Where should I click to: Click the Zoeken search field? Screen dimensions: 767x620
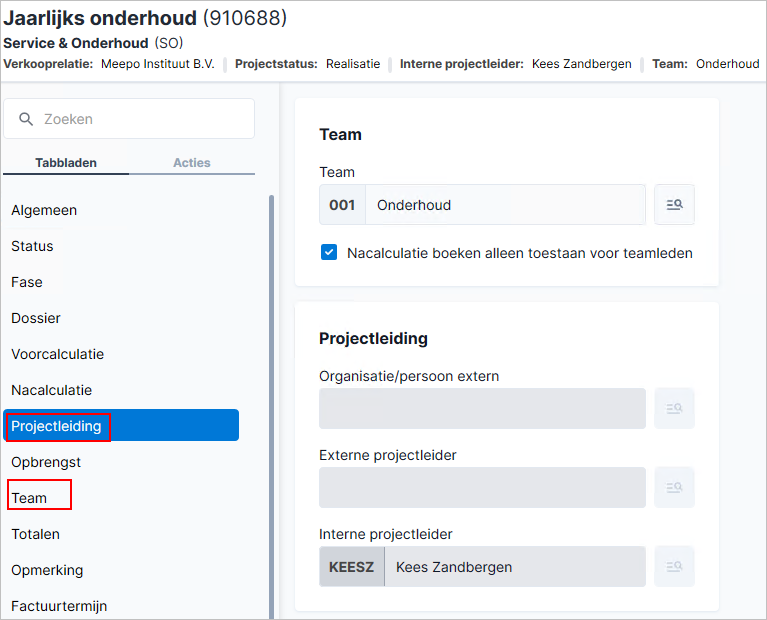(129, 119)
